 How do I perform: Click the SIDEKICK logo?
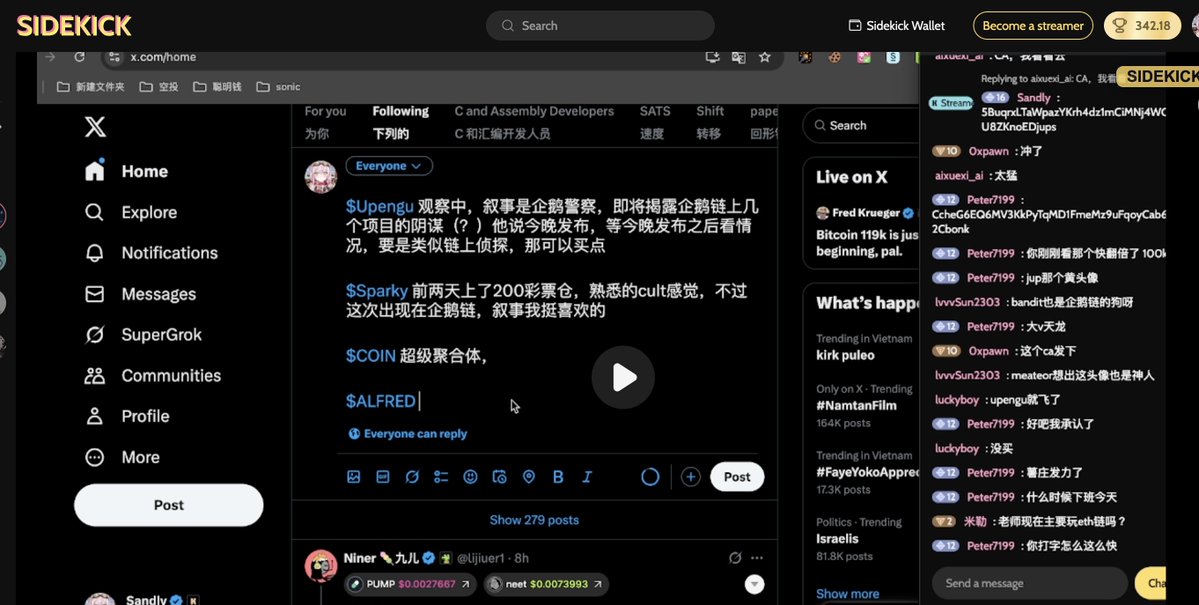click(74, 26)
